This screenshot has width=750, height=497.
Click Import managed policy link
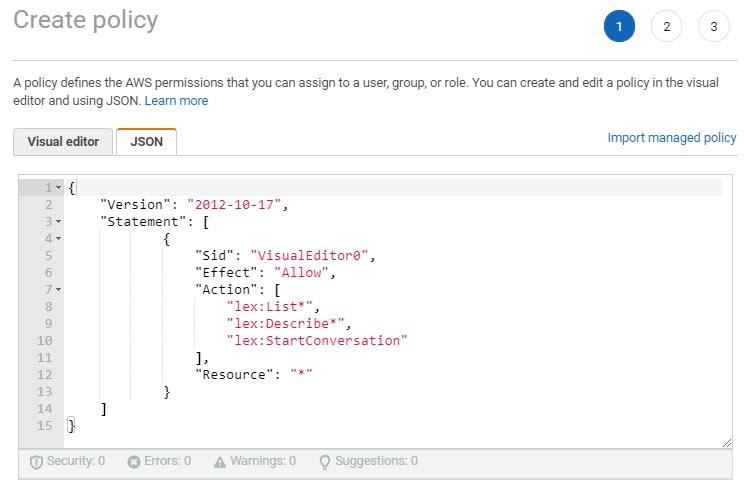pos(671,138)
